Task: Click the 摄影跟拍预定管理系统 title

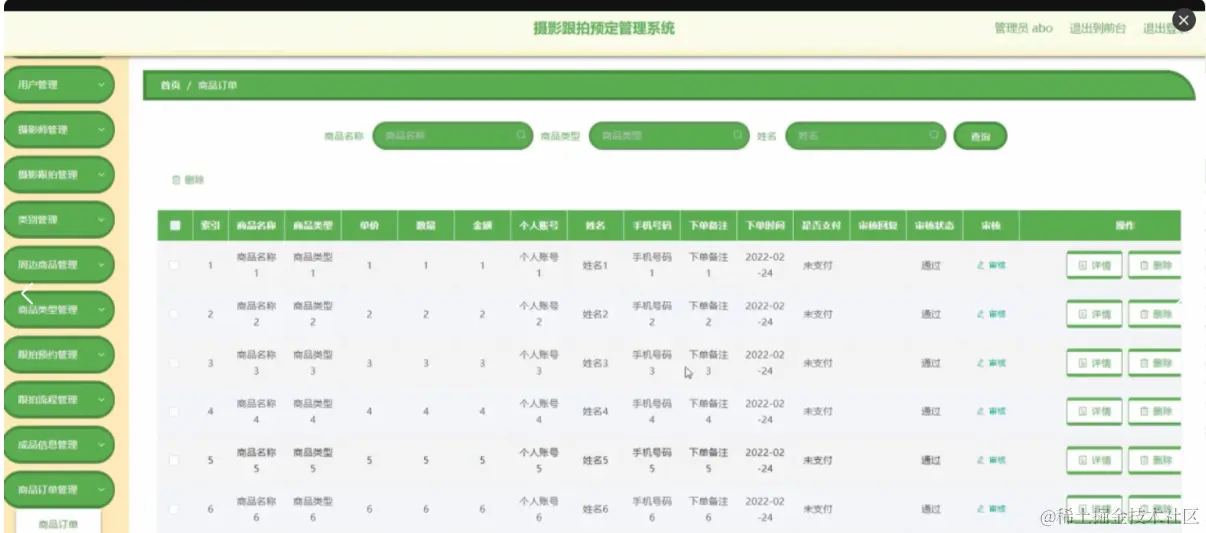Action: (x=604, y=28)
